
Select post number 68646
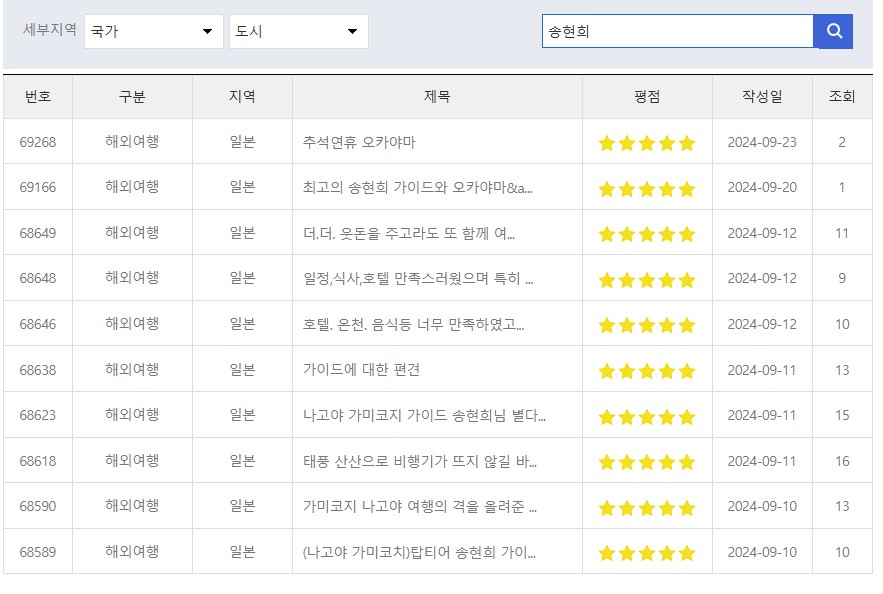[38, 324]
